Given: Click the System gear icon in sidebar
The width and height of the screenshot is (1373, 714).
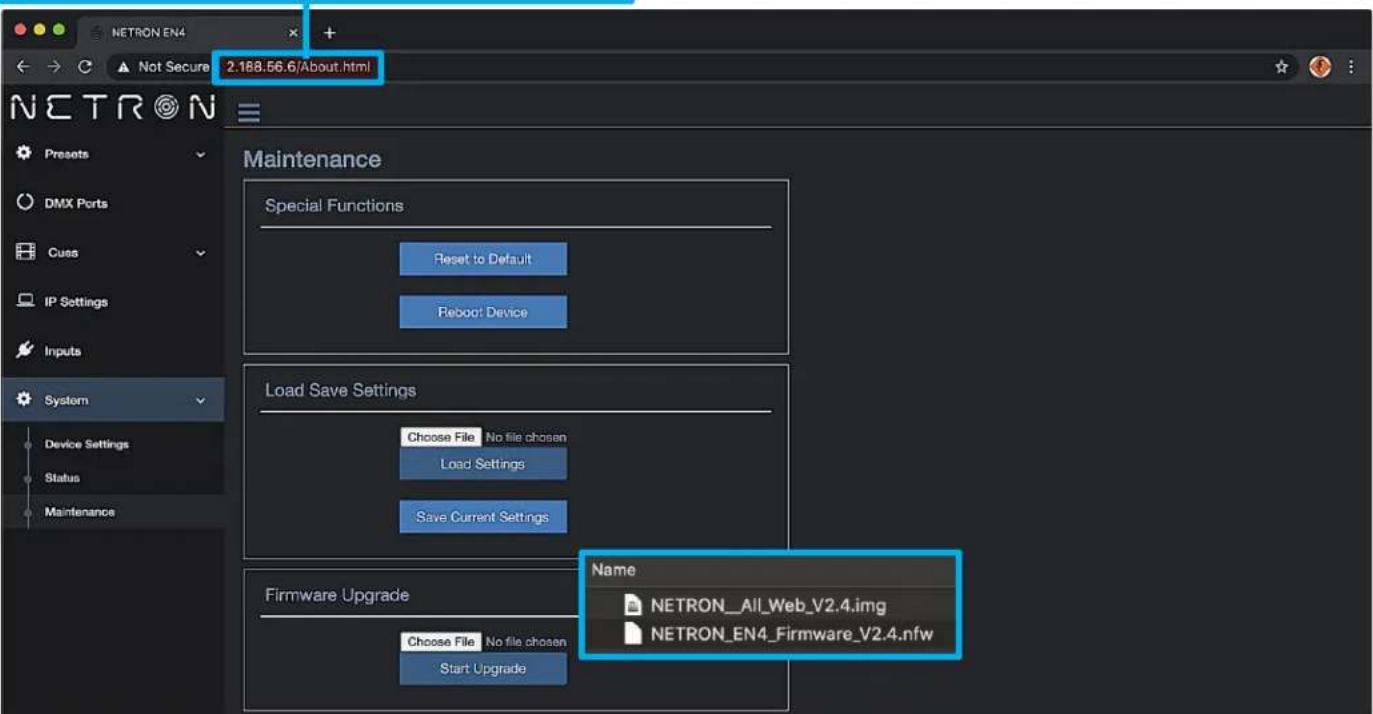Looking at the screenshot, I should coord(24,400).
